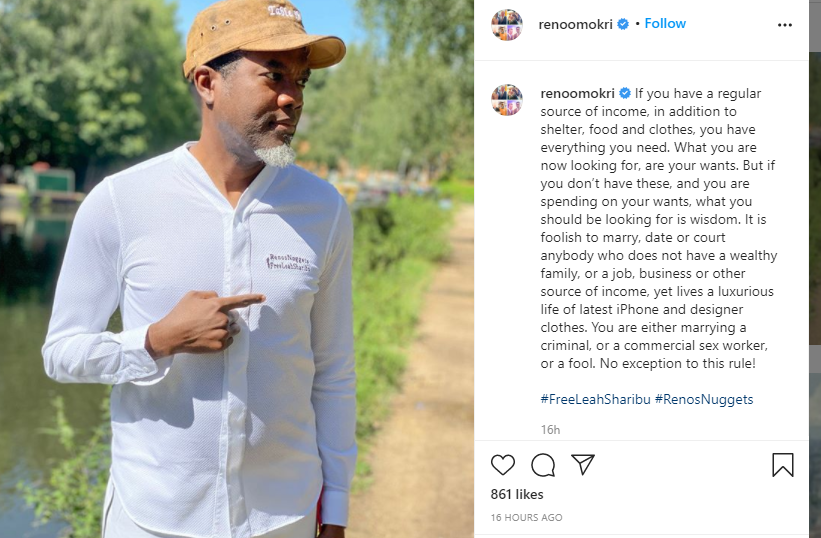Screen dimensions: 821x538
Task: Open comments with the speech bubble icon
Action: click(x=543, y=465)
